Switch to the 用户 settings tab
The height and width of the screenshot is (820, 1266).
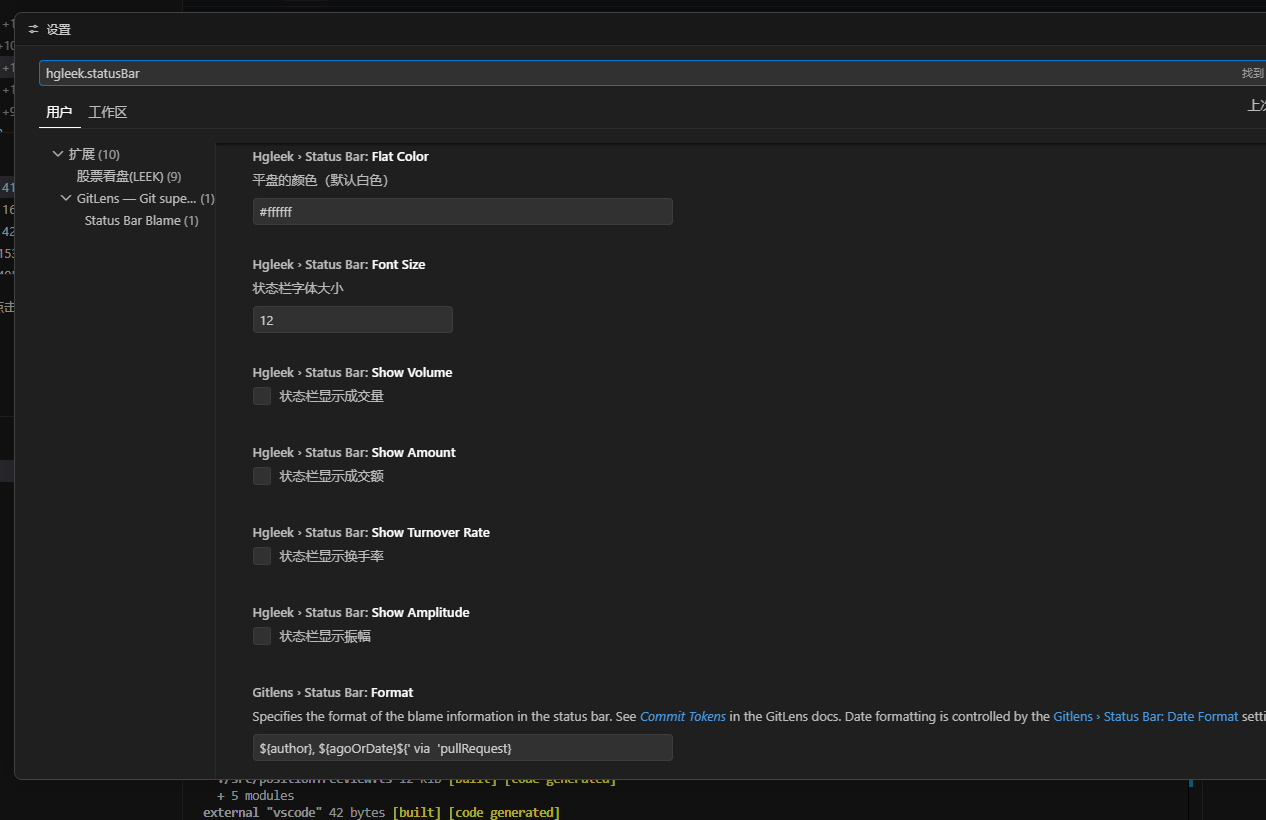pyautogui.click(x=59, y=112)
